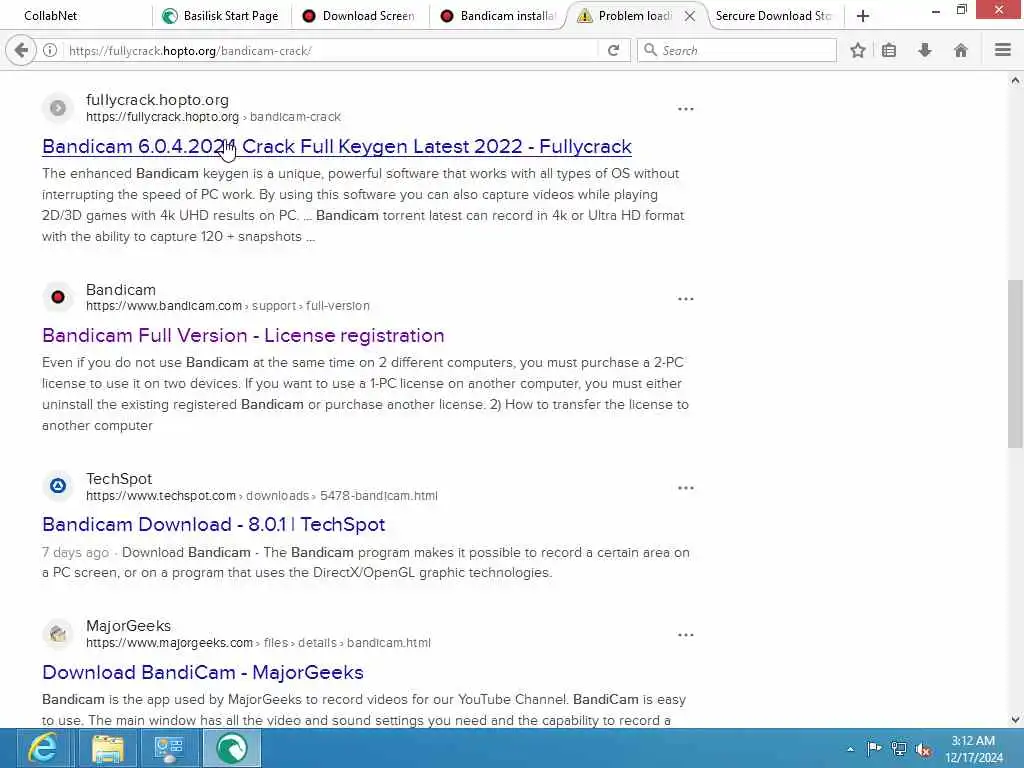Click the fullycrack.hopto.org result site icon
The image size is (1024, 768).
coord(58,108)
